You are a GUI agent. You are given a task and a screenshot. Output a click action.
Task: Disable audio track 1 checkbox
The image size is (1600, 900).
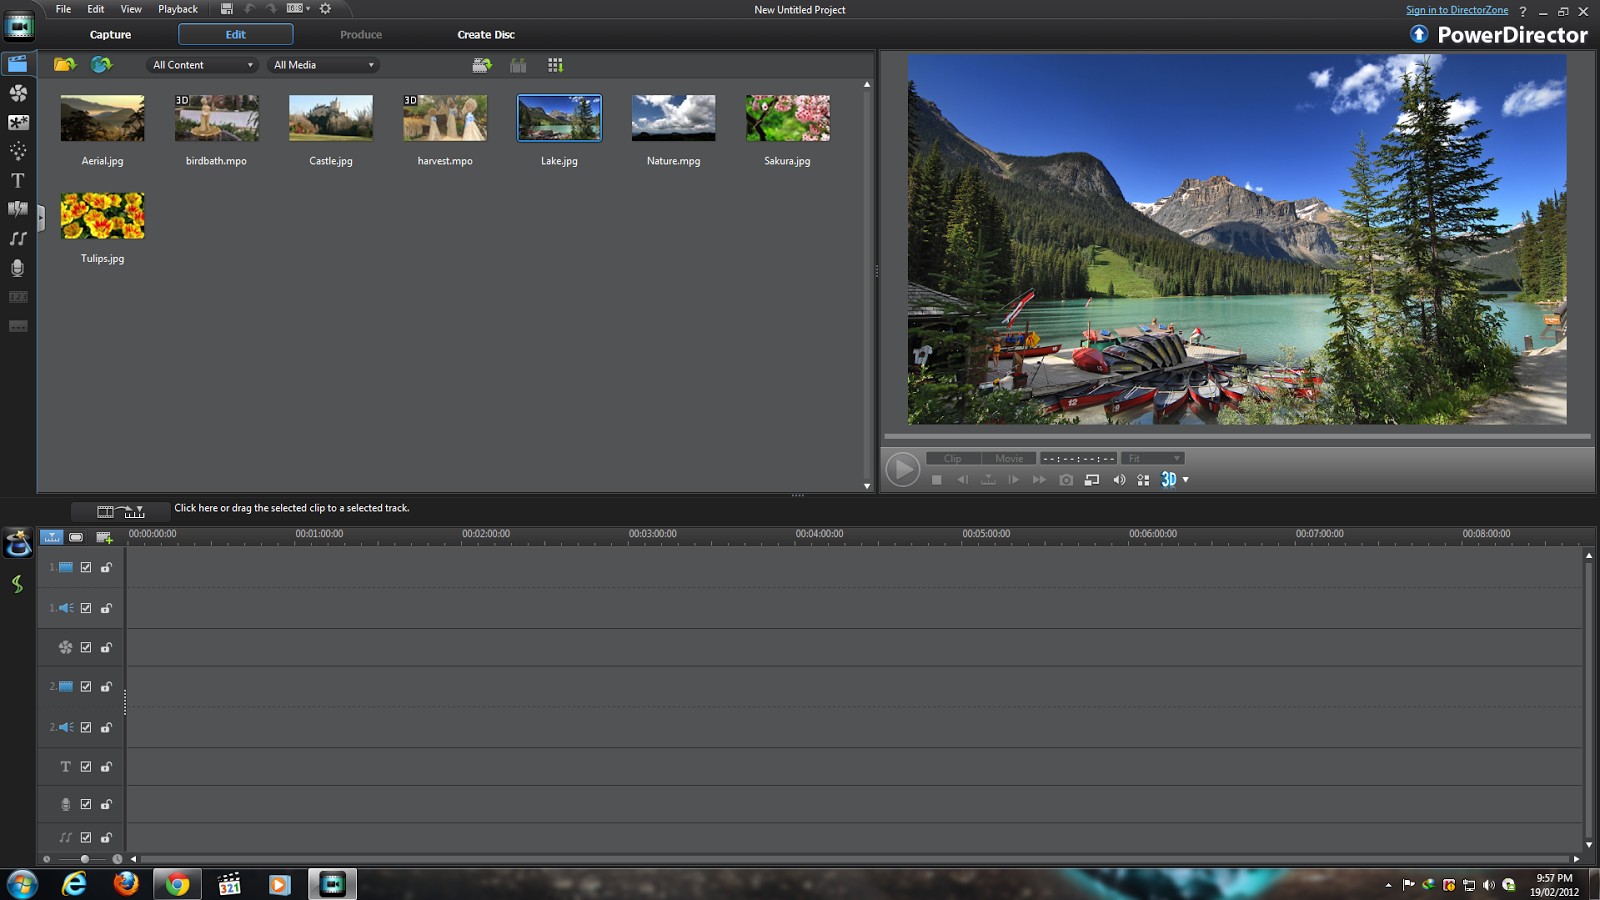86,608
